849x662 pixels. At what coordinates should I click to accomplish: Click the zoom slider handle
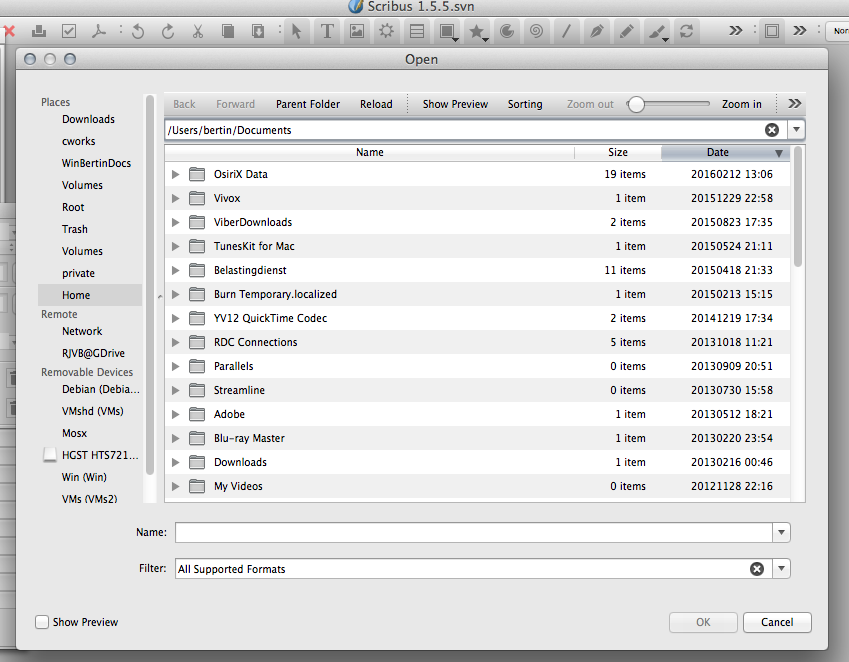tap(635, 104)
